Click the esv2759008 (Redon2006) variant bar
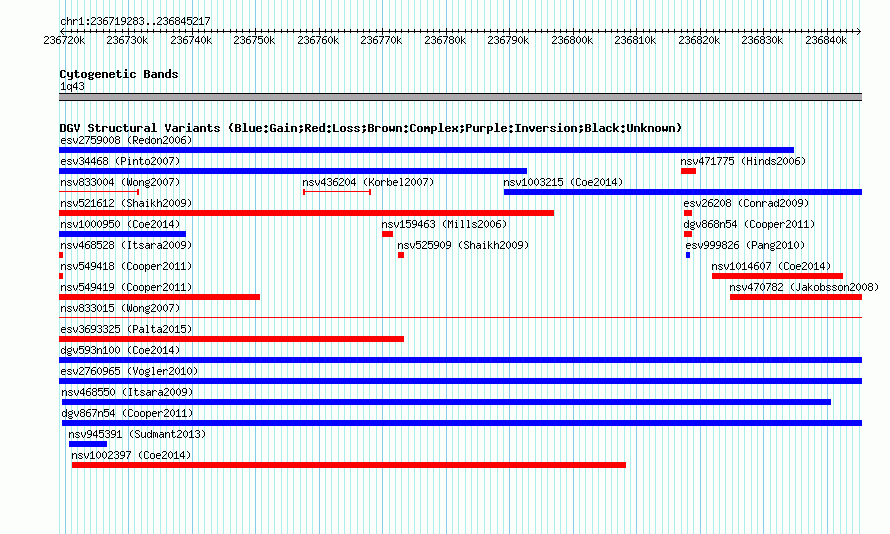 click(x=426, y=150)
